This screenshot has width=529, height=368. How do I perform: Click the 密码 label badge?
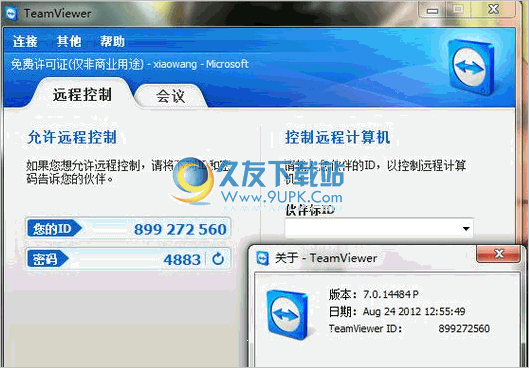coord(47,259)
